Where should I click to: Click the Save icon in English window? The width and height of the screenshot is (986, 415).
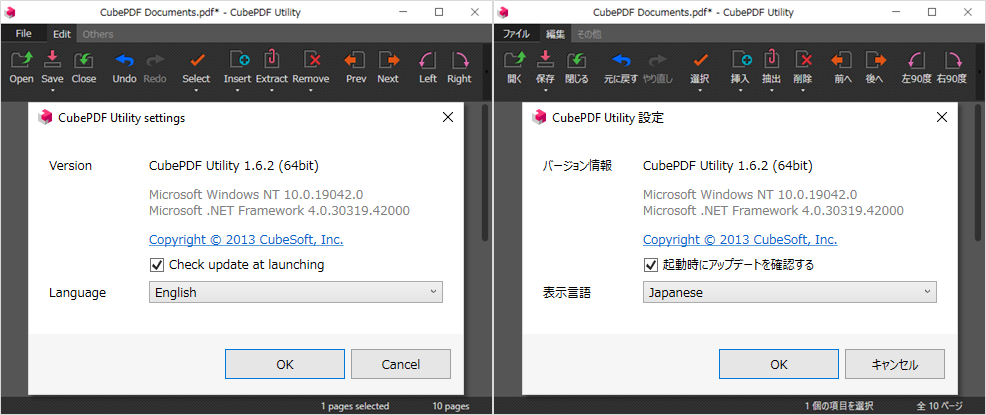(x=52, y=60)
